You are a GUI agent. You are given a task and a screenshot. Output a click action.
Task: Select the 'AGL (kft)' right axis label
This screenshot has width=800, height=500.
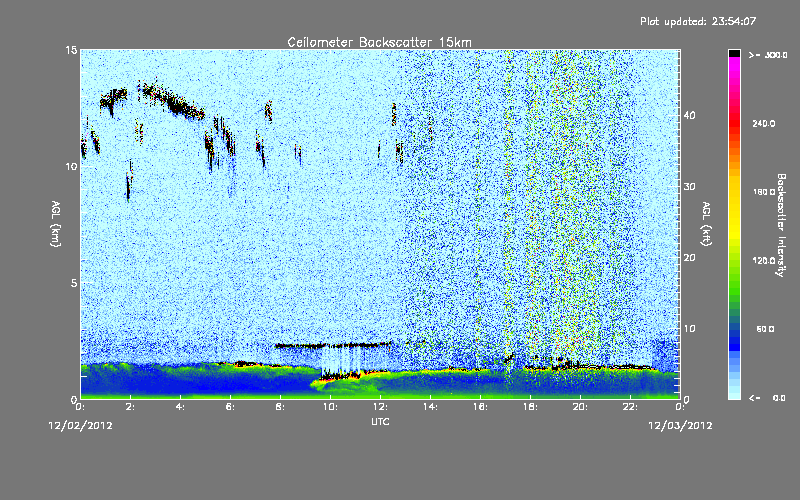706,223
